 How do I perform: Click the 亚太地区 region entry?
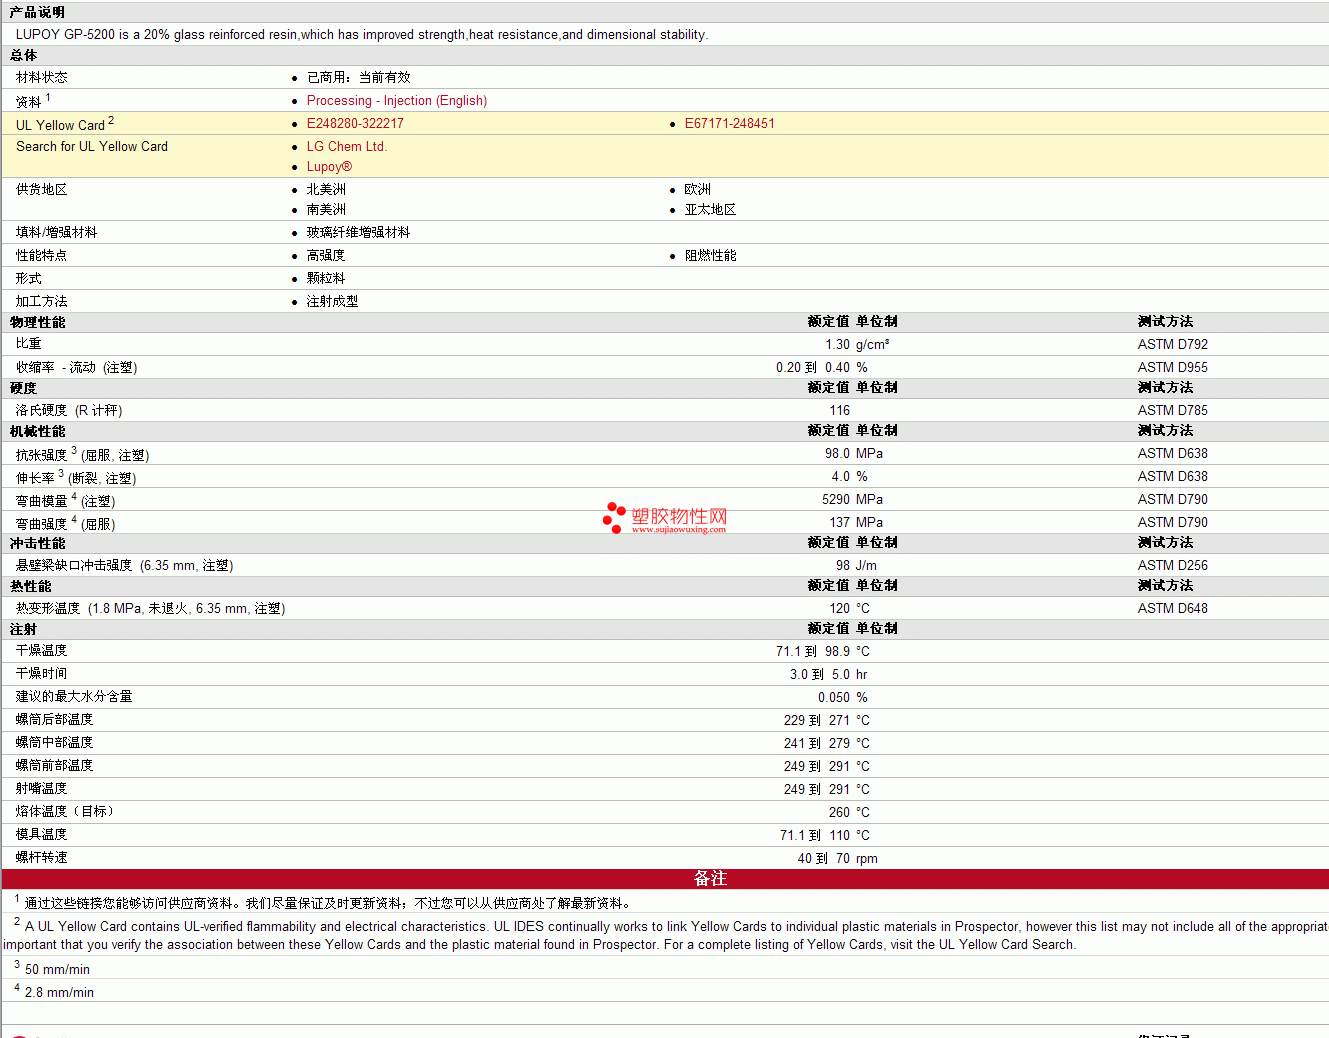pos(710,210)
